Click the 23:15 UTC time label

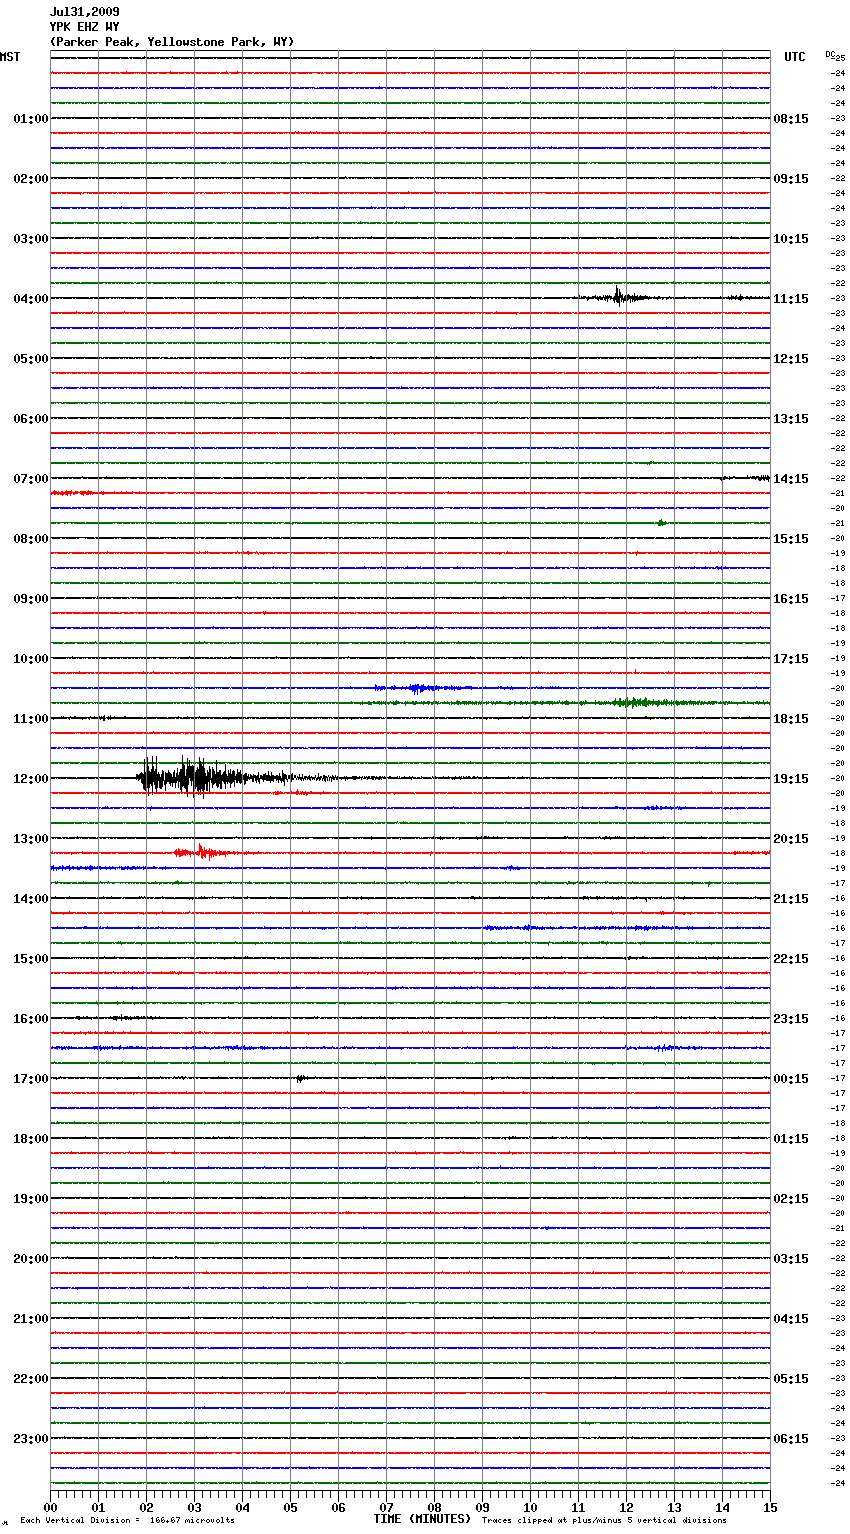[791, 1019]
